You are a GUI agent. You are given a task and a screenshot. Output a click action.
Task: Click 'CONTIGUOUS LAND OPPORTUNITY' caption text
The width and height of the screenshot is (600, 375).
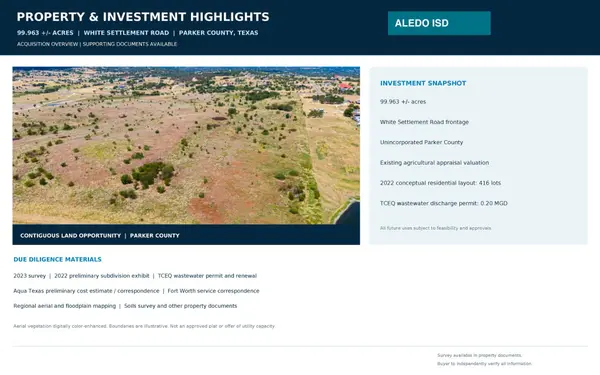point(70,236)
